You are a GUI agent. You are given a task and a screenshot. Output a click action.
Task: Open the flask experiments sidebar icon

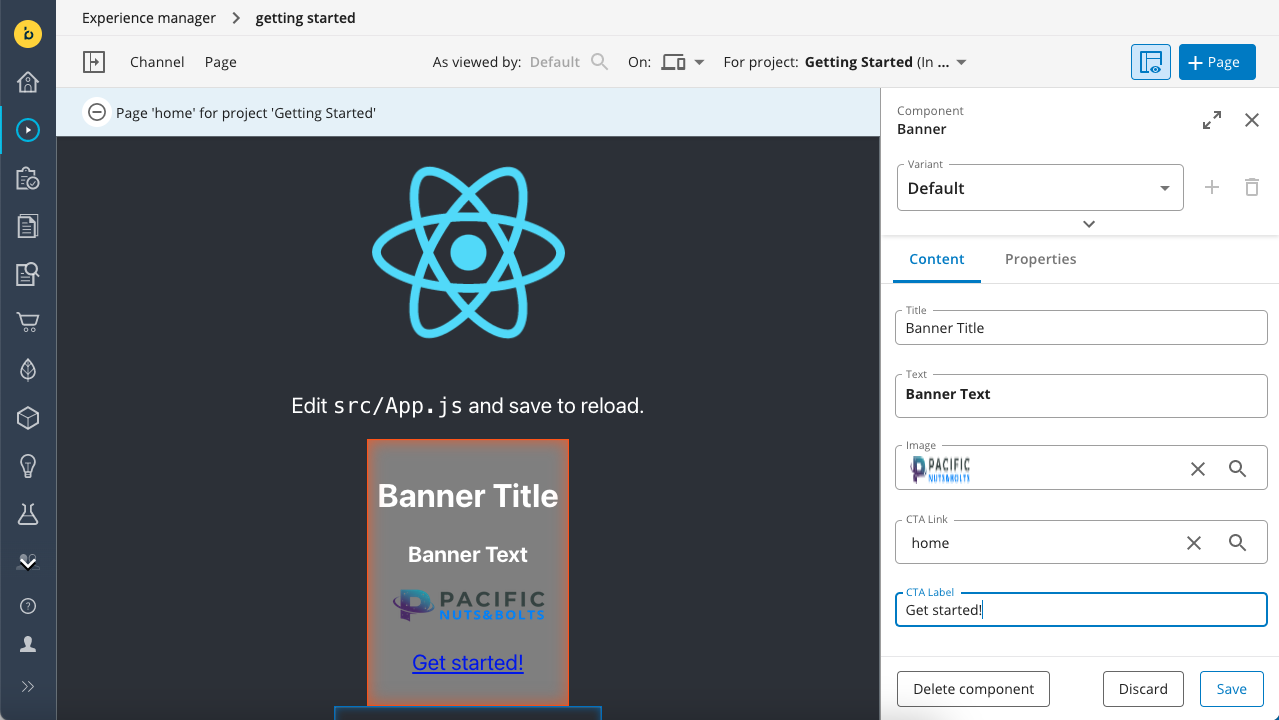pos(28,514)
